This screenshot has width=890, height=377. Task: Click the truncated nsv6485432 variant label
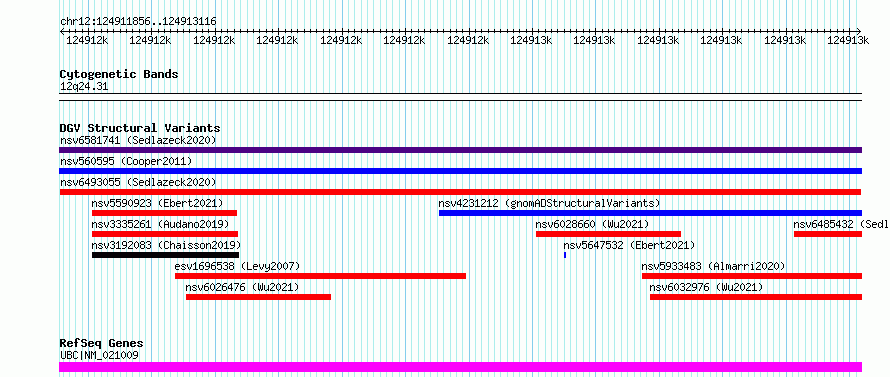coord(841,224)
